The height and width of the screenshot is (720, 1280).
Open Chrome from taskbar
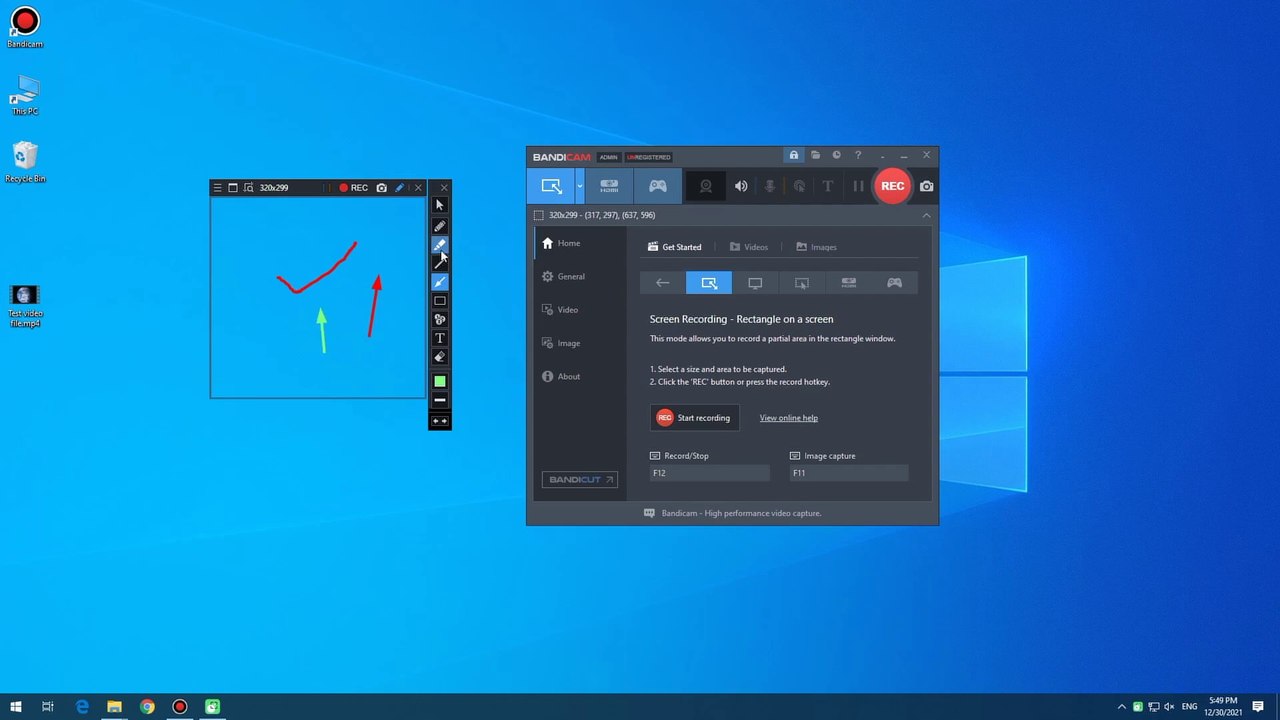tap(147, 707)
